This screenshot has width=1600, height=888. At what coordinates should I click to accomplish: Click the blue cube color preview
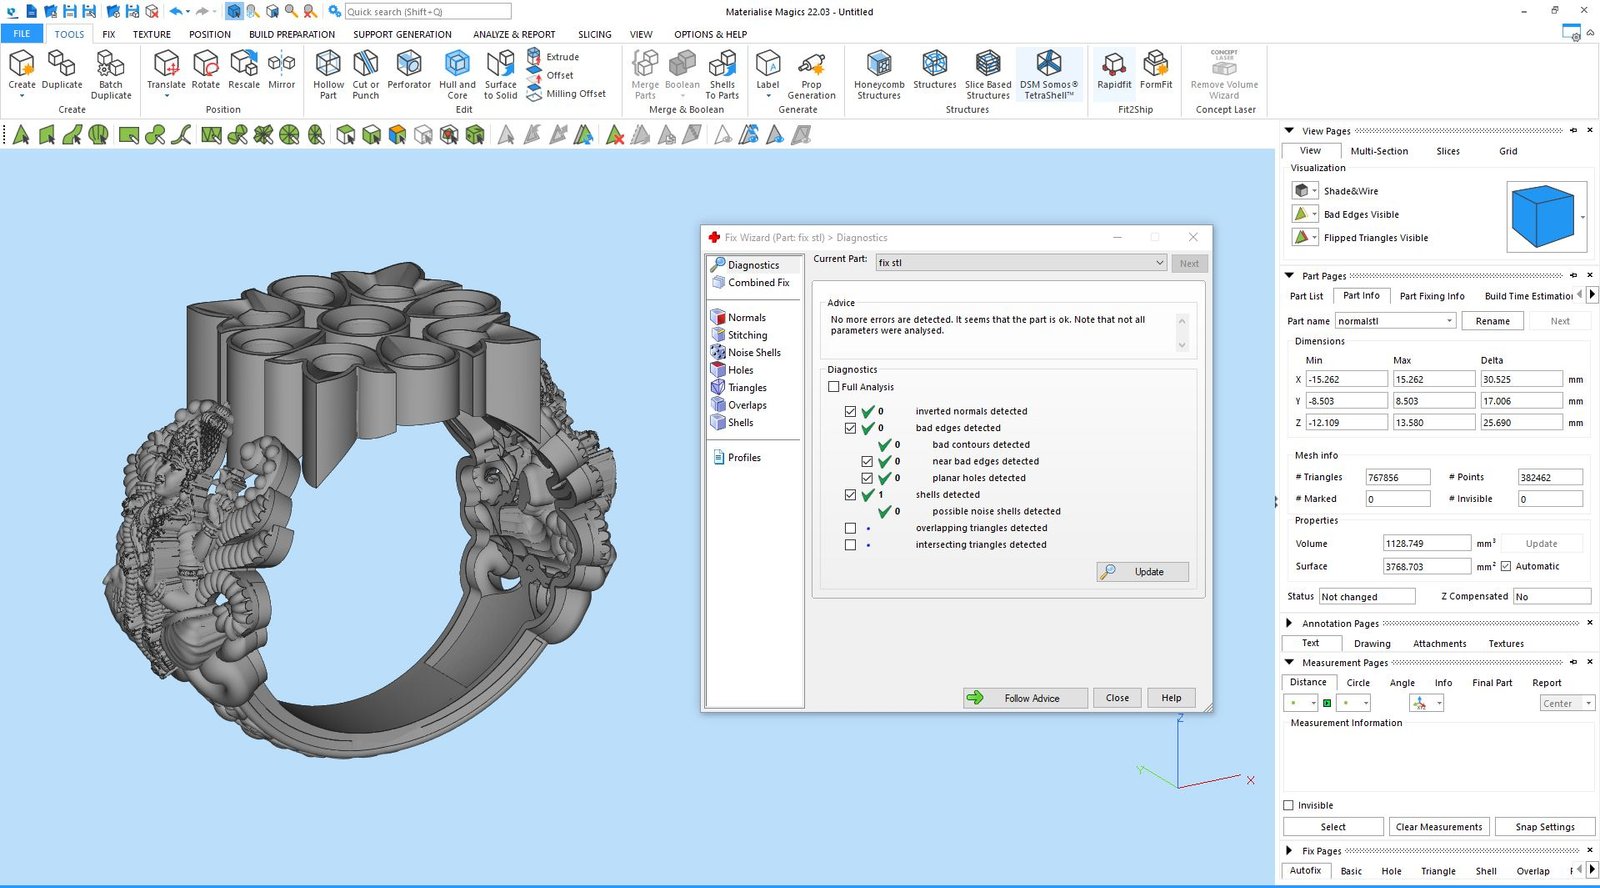point(1542,215)
